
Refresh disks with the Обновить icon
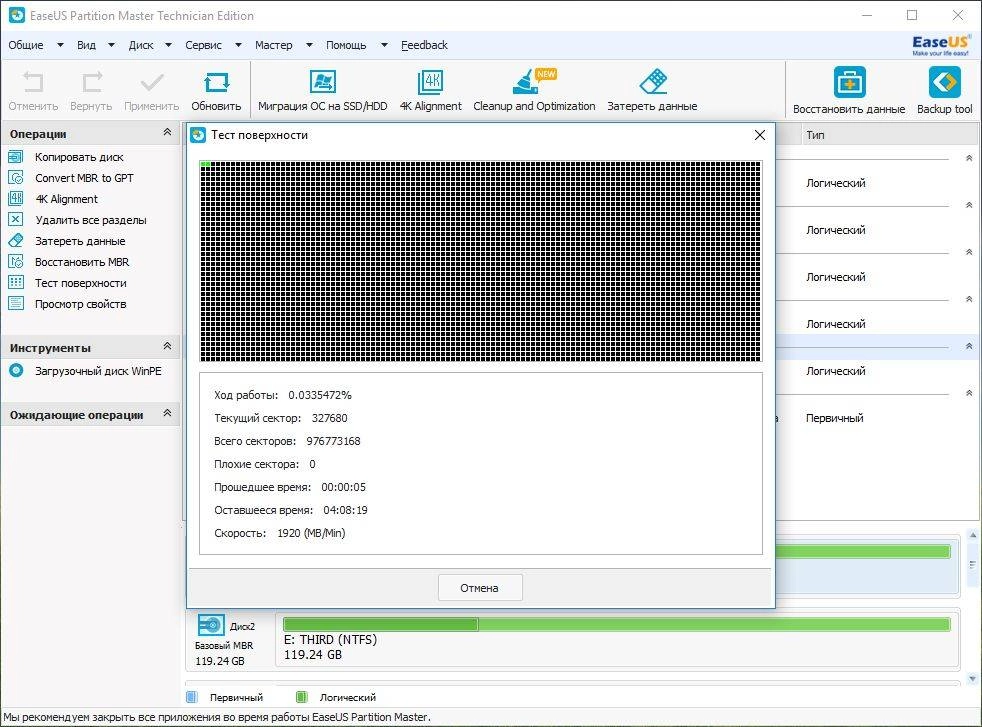(217, 82)
